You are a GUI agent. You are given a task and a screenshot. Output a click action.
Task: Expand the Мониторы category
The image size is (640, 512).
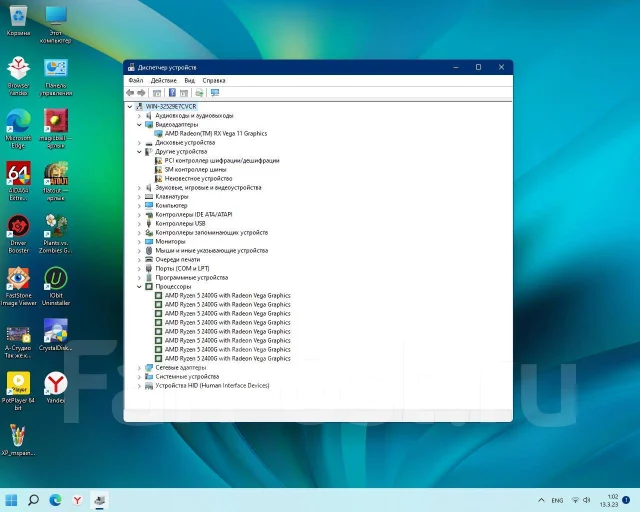pos(139,242)
